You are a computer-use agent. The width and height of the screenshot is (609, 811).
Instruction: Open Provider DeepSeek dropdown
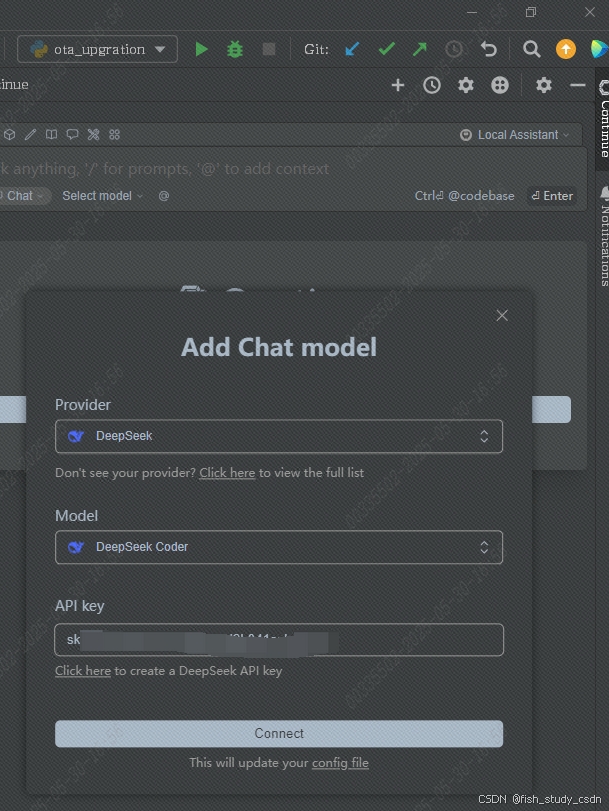pos(279,436)
